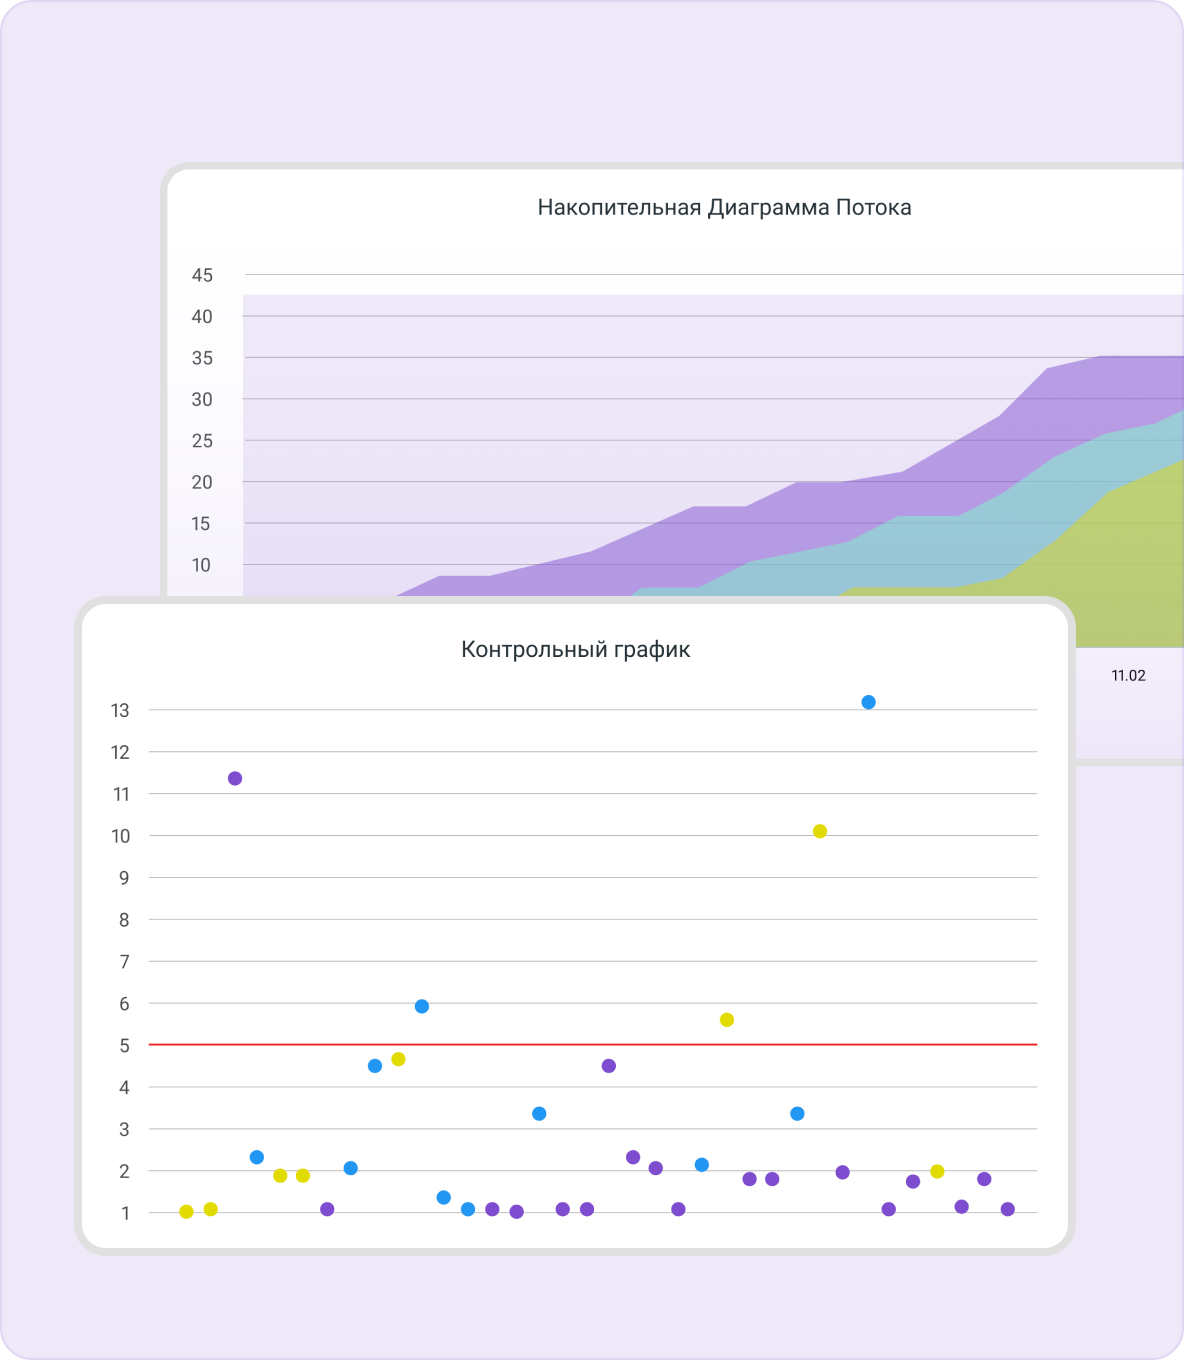Click the 45 label on flow diagram axis

pos(202,275)
